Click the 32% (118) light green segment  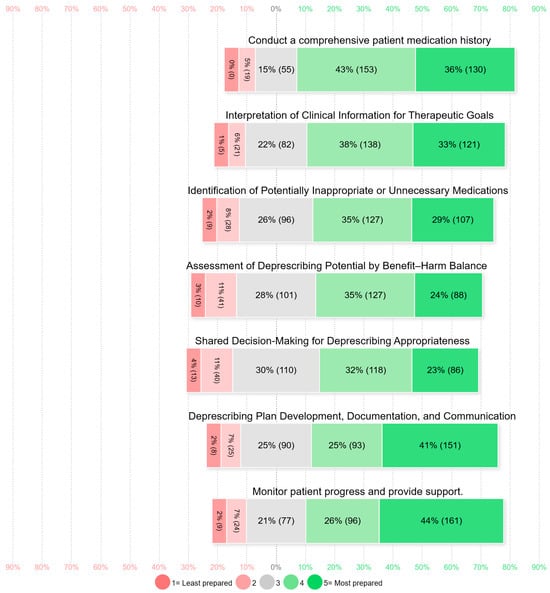click(366, 370)
